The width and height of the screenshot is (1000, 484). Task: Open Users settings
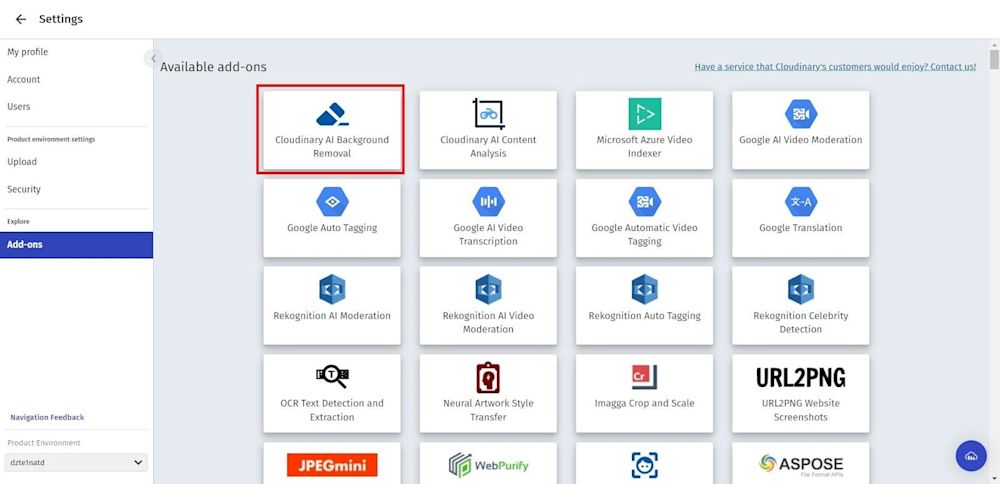(18, 106)
